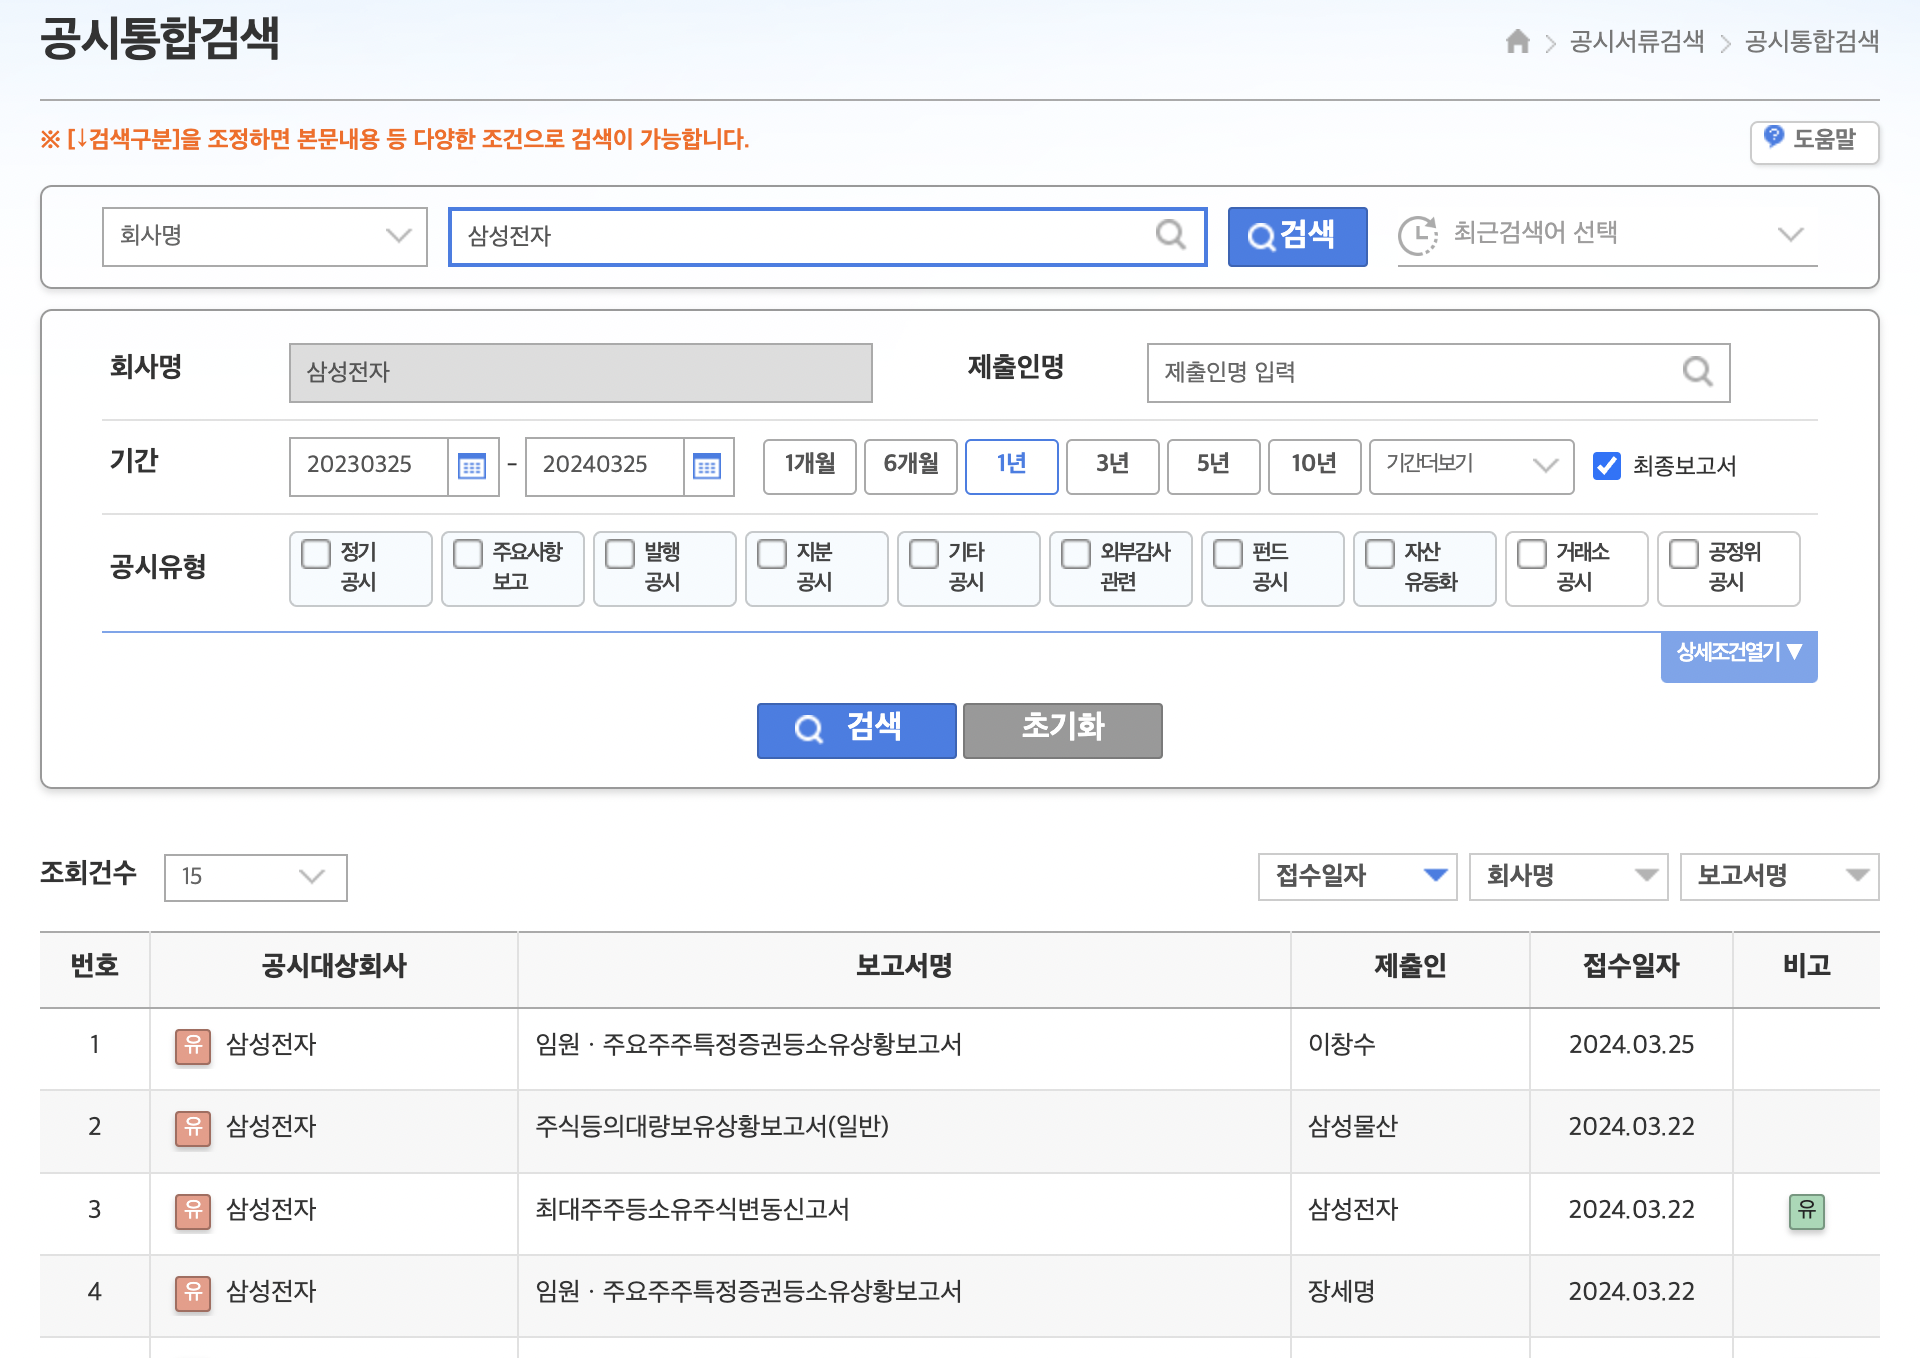Check the 정기공시 disclosure type
The image size is (1920, 1358).
pos(317,554)
